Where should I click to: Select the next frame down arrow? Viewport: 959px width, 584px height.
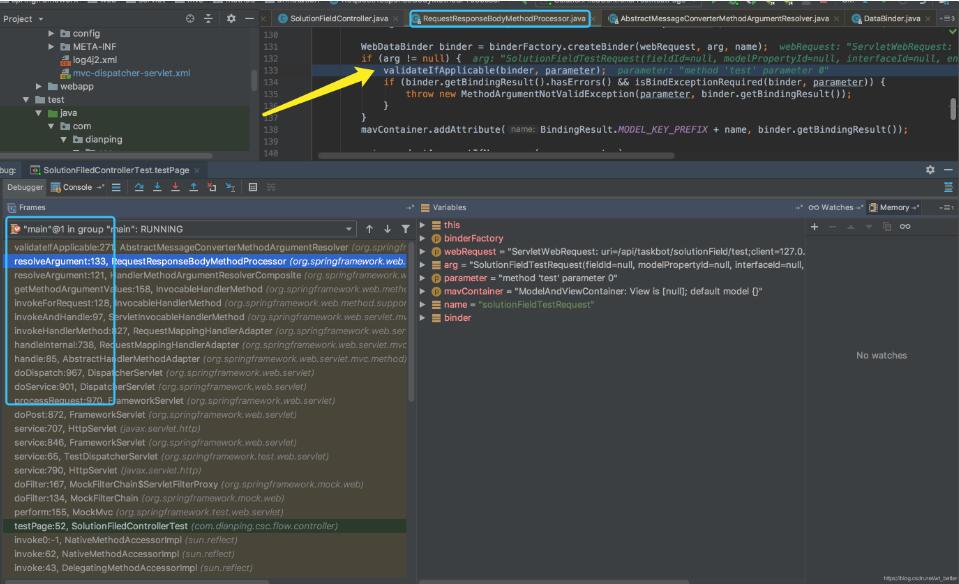pos(387,229)
